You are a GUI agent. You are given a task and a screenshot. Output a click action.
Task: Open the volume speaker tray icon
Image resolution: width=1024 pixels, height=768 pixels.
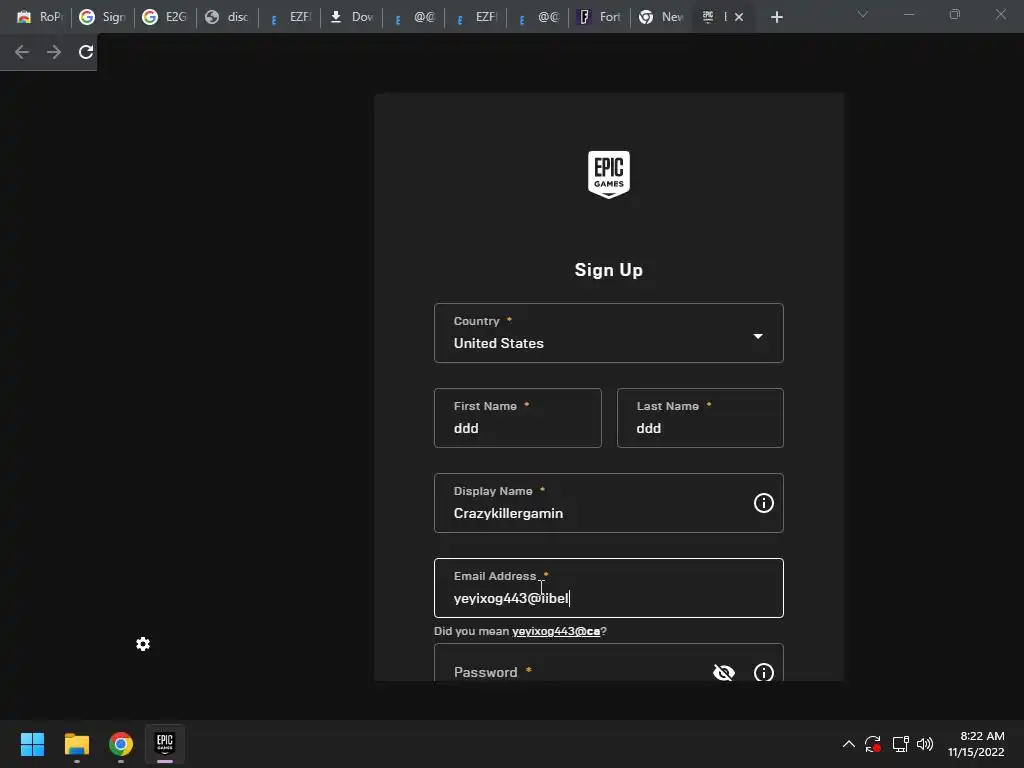tap(925, 744)
